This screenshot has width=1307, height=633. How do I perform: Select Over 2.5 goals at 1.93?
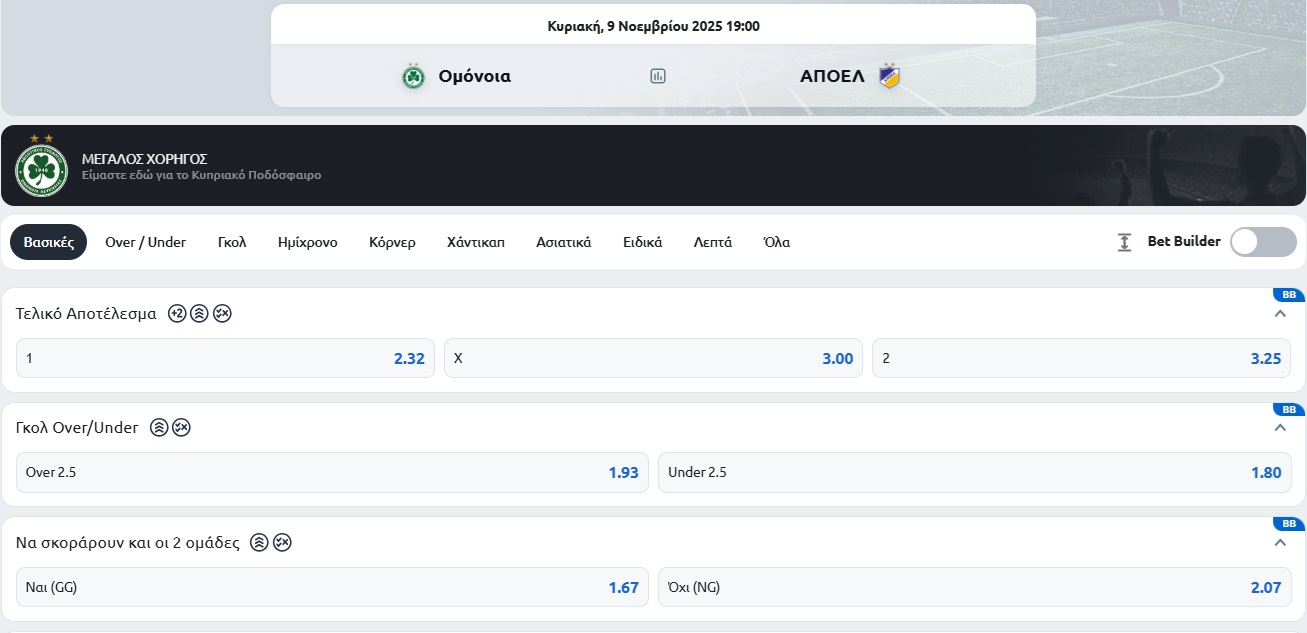click(x=332, y=472)
